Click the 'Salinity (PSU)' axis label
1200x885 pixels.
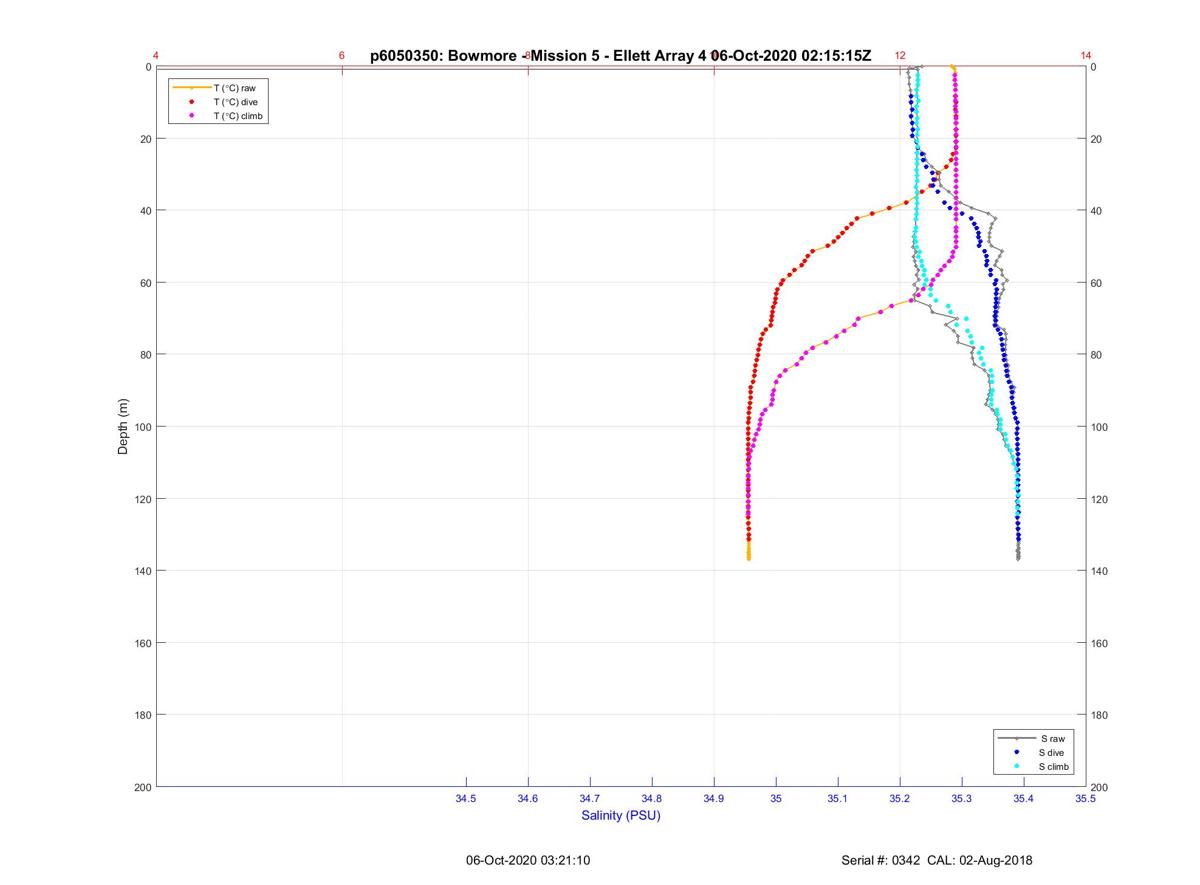click(621, 815)
